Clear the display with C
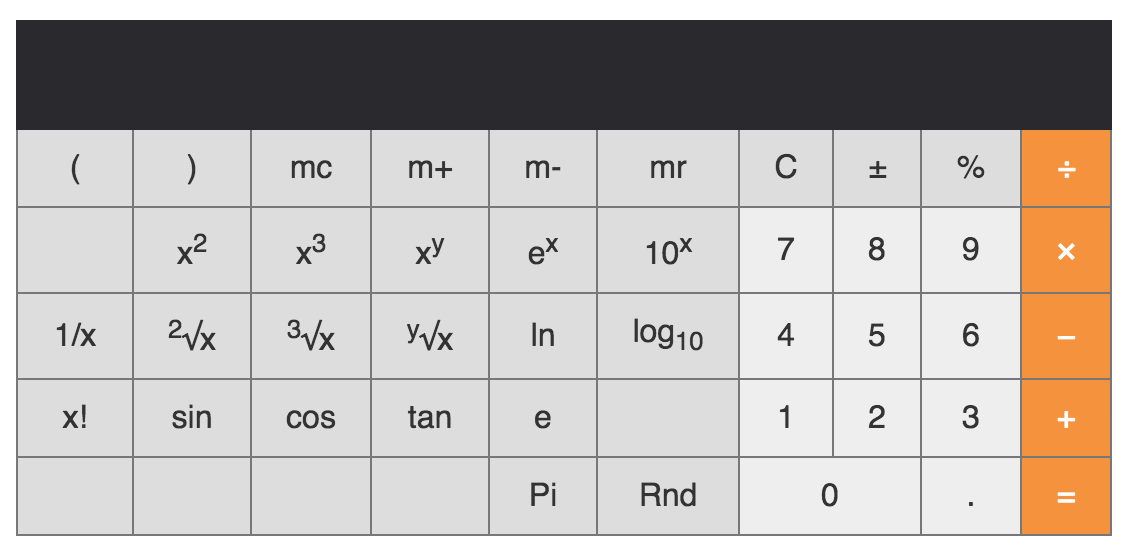This screenshot has height=556, width=1132. 786,169
